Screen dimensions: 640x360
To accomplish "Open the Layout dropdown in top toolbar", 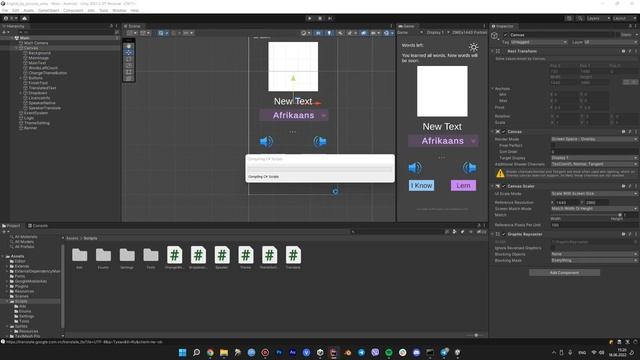I will [624, 18].
